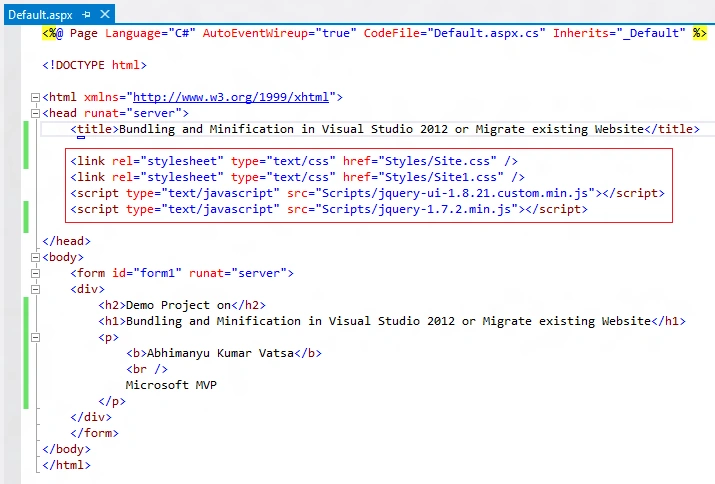
Task: Click the jquery-1.7.2.min.js src value
Action: pyautogui.click(x=416, y=209)
